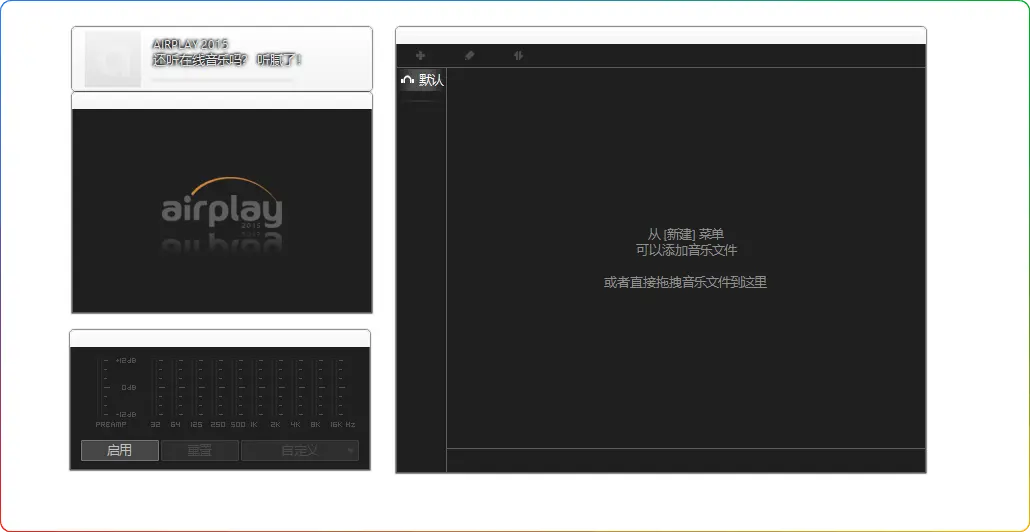Click the AIRPLAY 2015 title text
The image size is (1030, 532).
click(190, 44)
